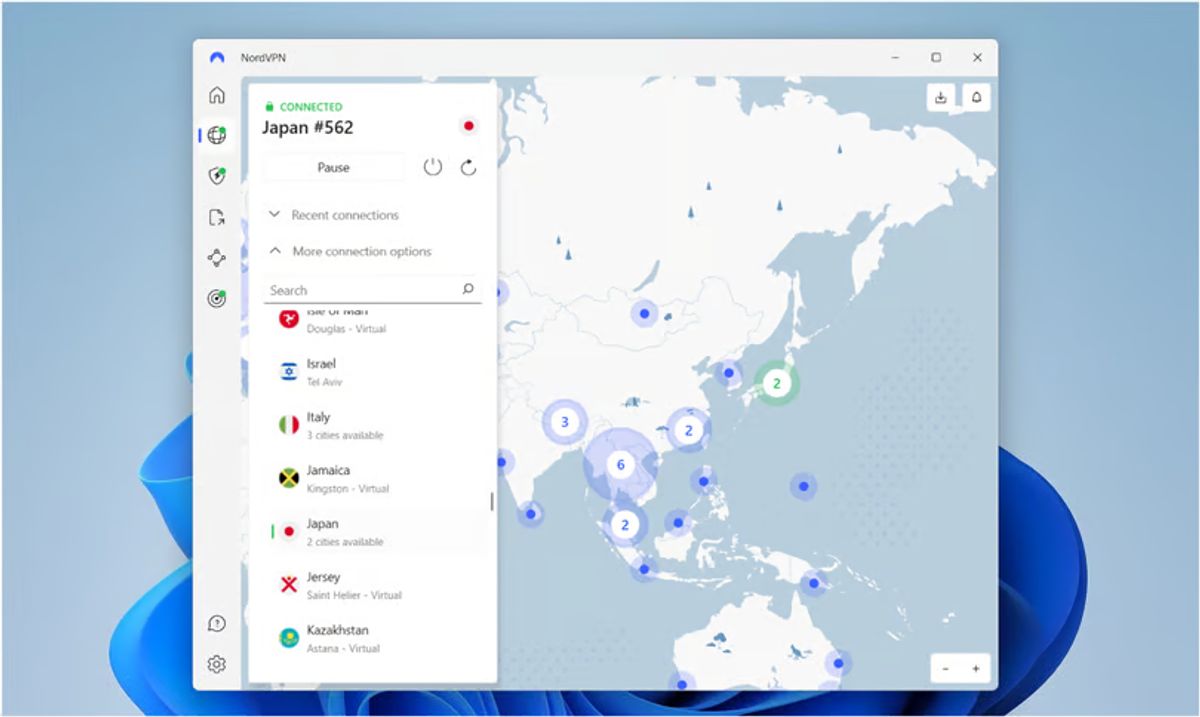Click the search magnifier icon
Screen dimensions: 1200x717
tap(468, 290)
